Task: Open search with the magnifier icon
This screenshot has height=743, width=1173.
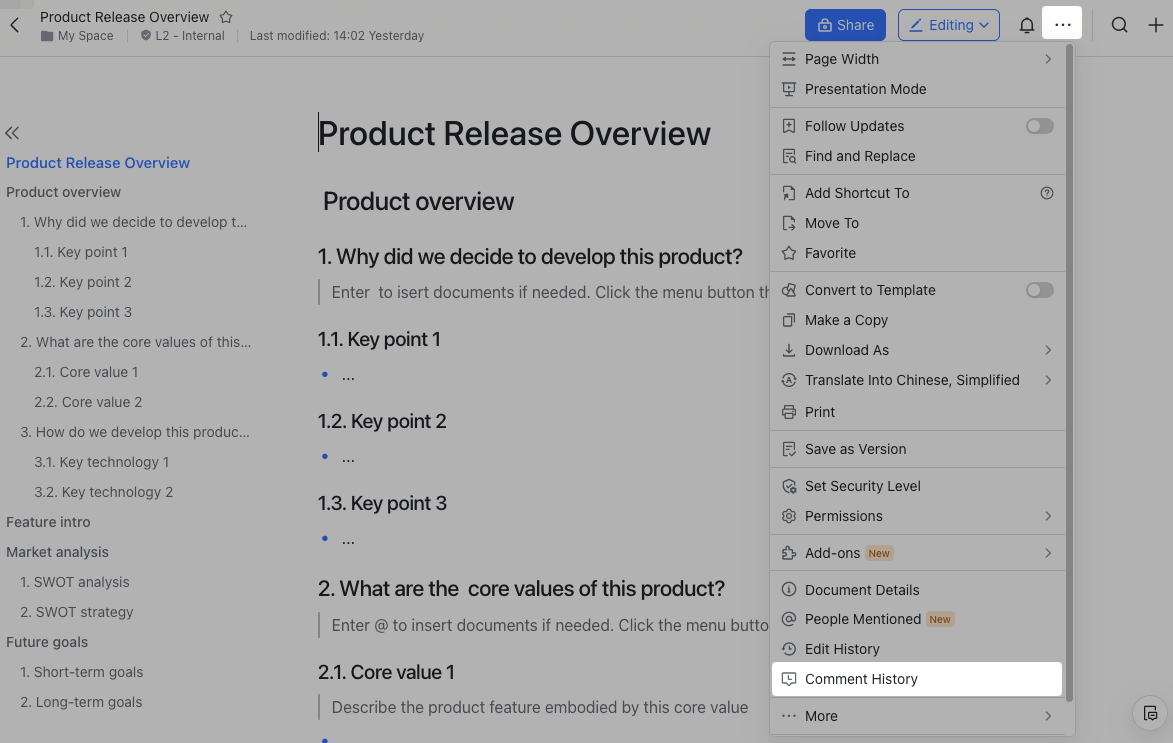Action: (x=1120, y=25)
